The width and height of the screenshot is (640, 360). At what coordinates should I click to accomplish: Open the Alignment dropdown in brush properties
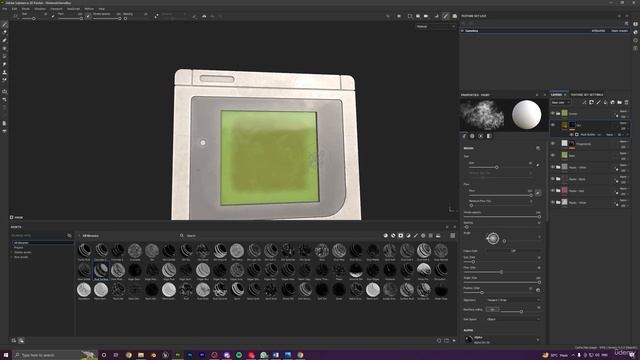click(513, 300)
